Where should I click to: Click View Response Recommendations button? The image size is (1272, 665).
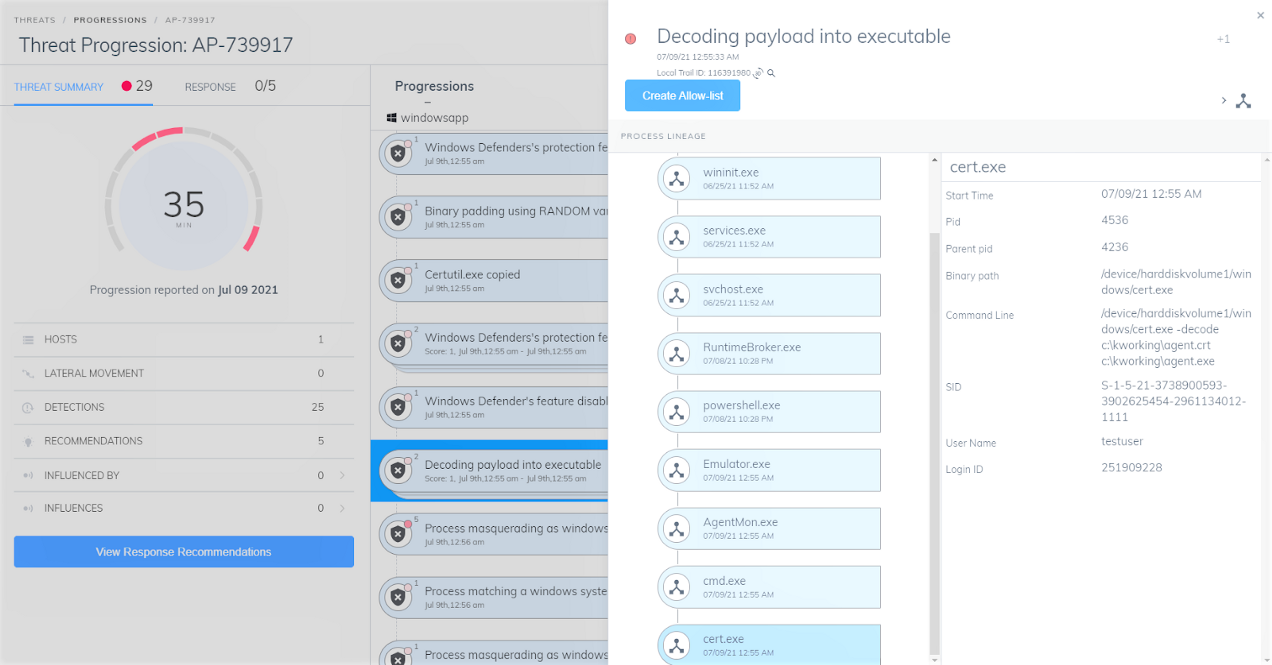tap(184, 552)
